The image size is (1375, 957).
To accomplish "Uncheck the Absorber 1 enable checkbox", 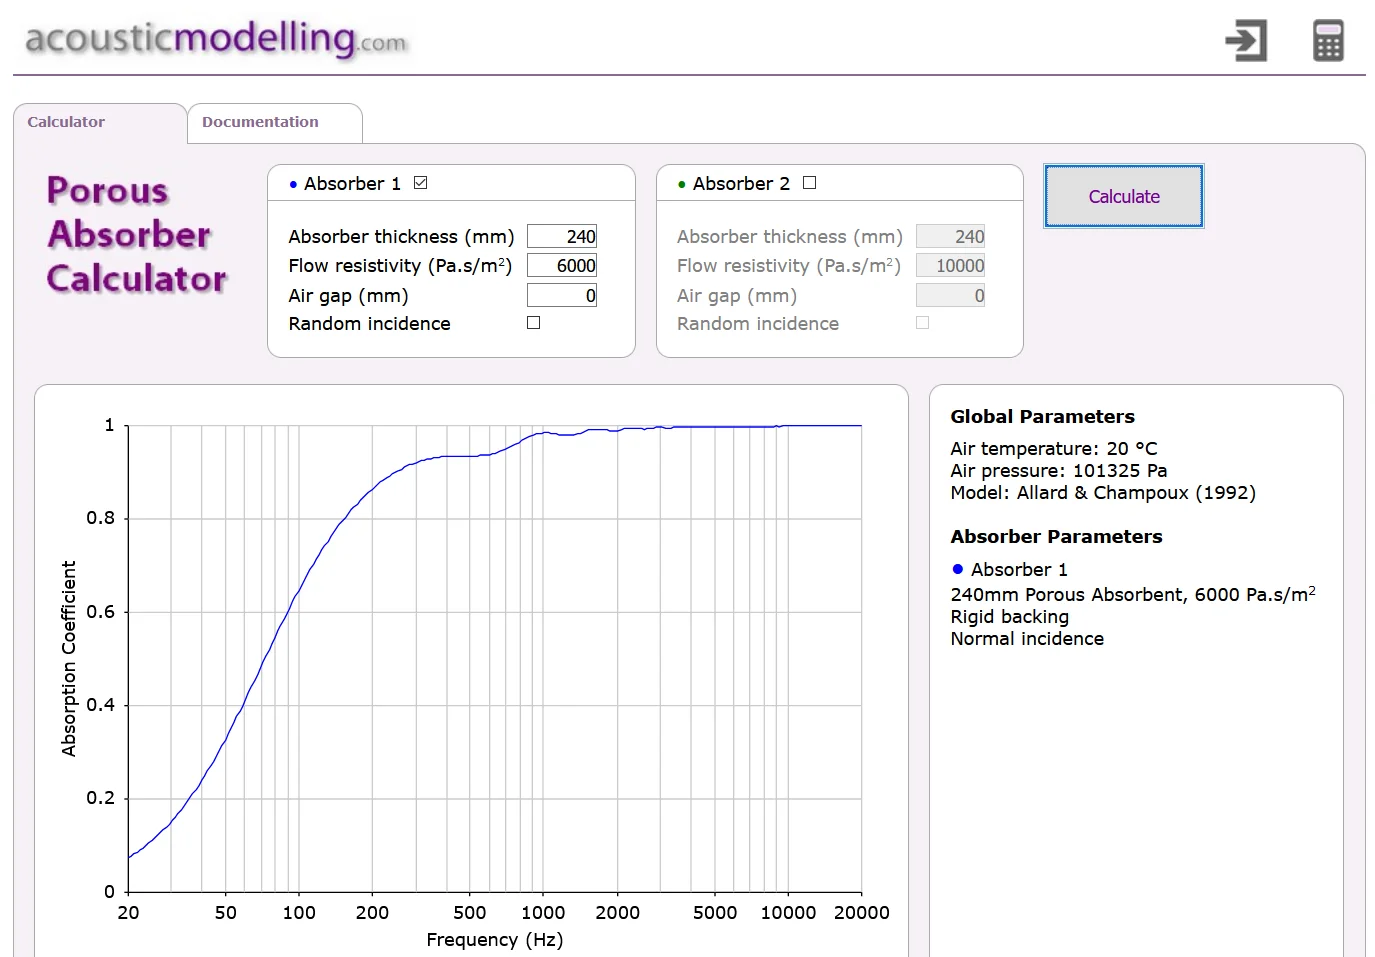I will pos(421,183).
